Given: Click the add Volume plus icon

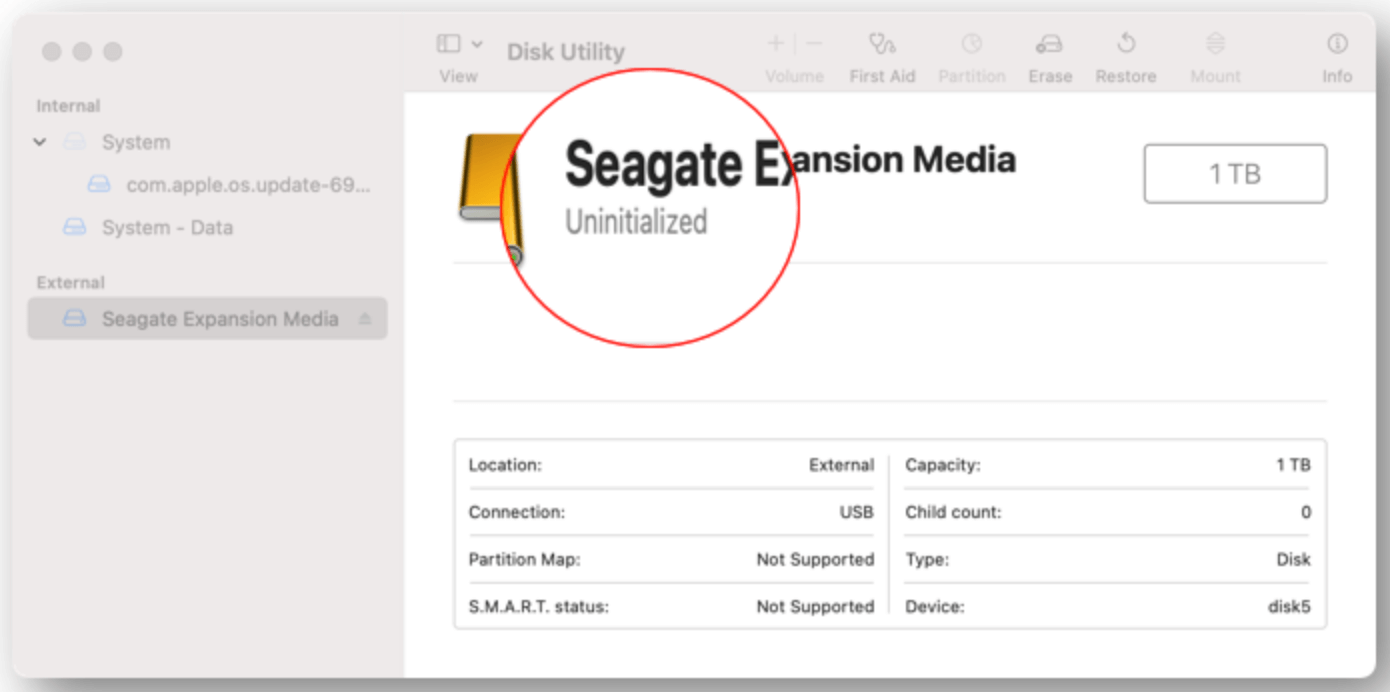Looking at the screenshot, I should coord(775,43).
